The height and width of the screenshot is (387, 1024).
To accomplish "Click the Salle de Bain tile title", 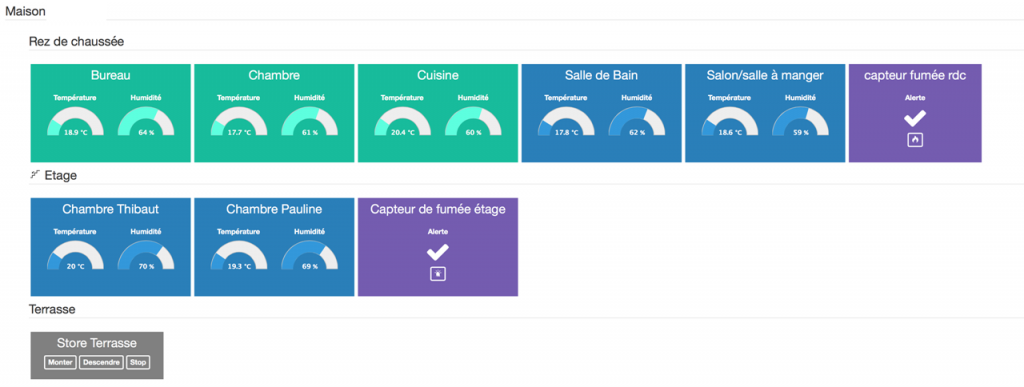I will [x=601, y=75].
